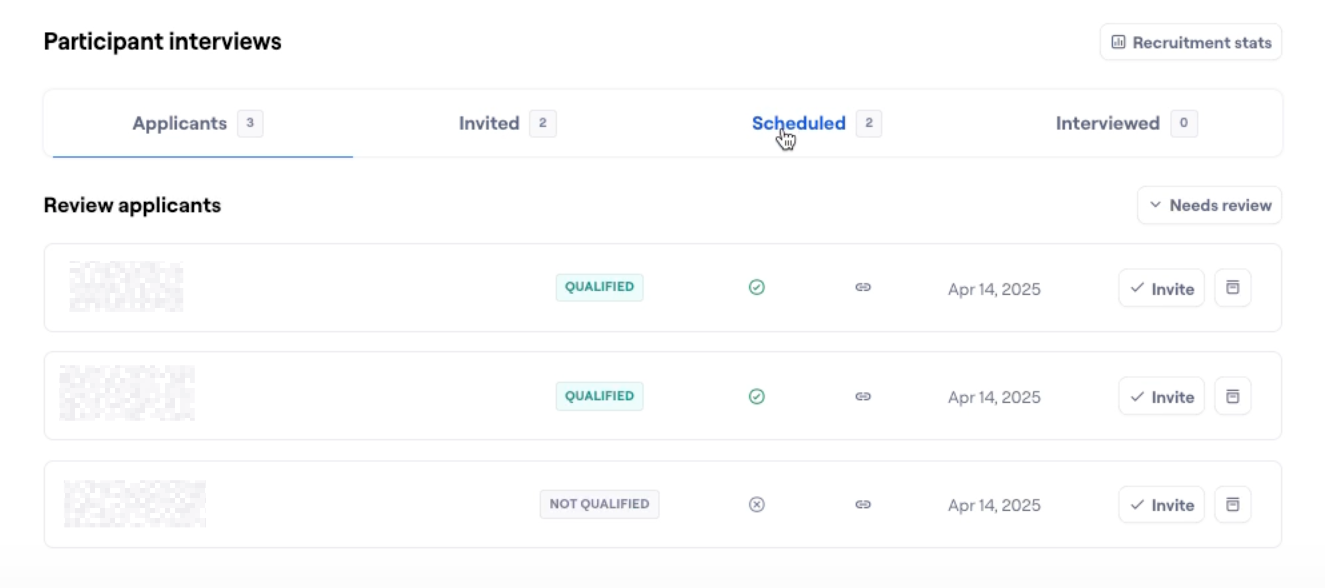This screenshot has height=588, width=1325.
Task: Click the first applicant's green check icon
Action: (x=757, y=288)
